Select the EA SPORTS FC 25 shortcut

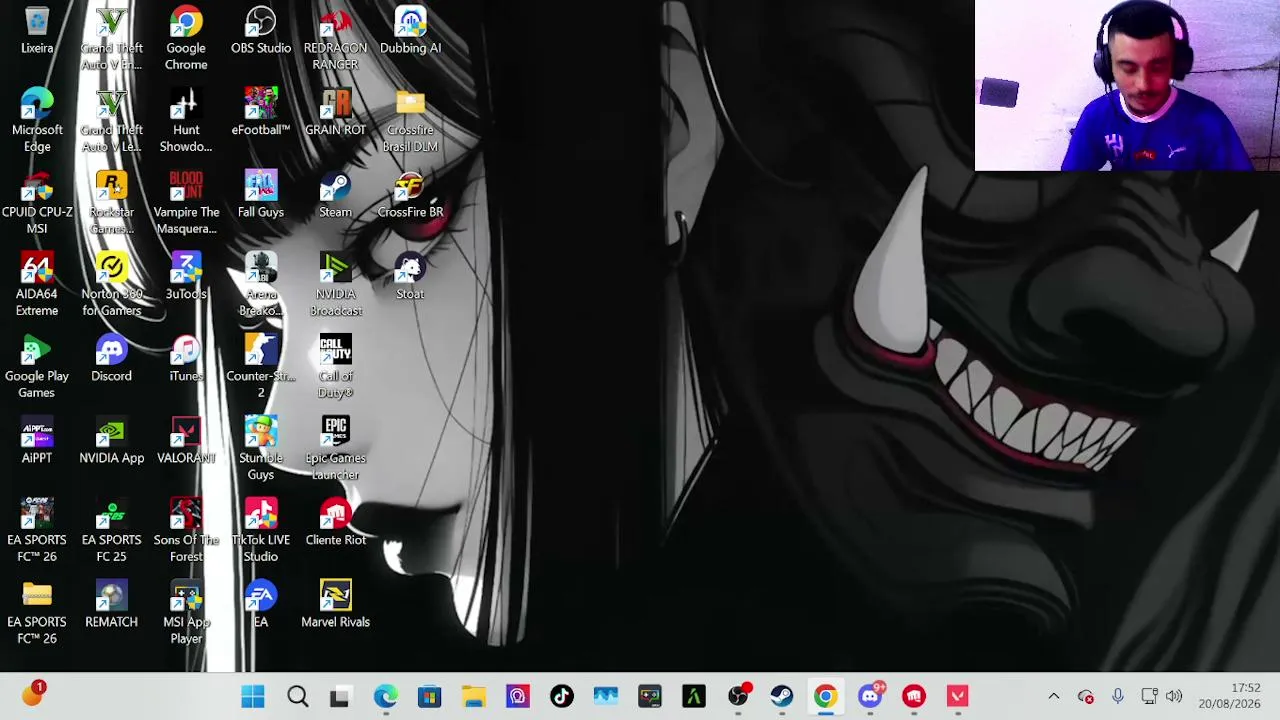pos(111,531)
